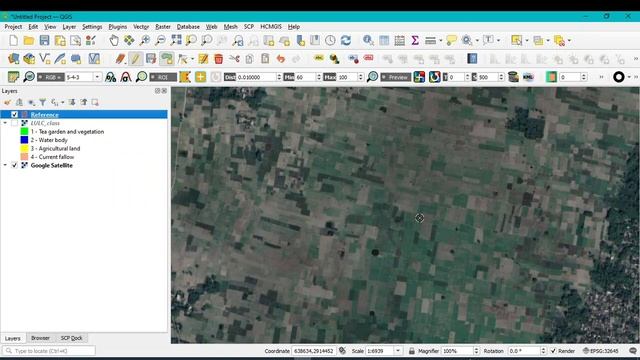Click the New Shapefile Layer icon
This screenshot has height=360, width=640.
pos(44,59)
